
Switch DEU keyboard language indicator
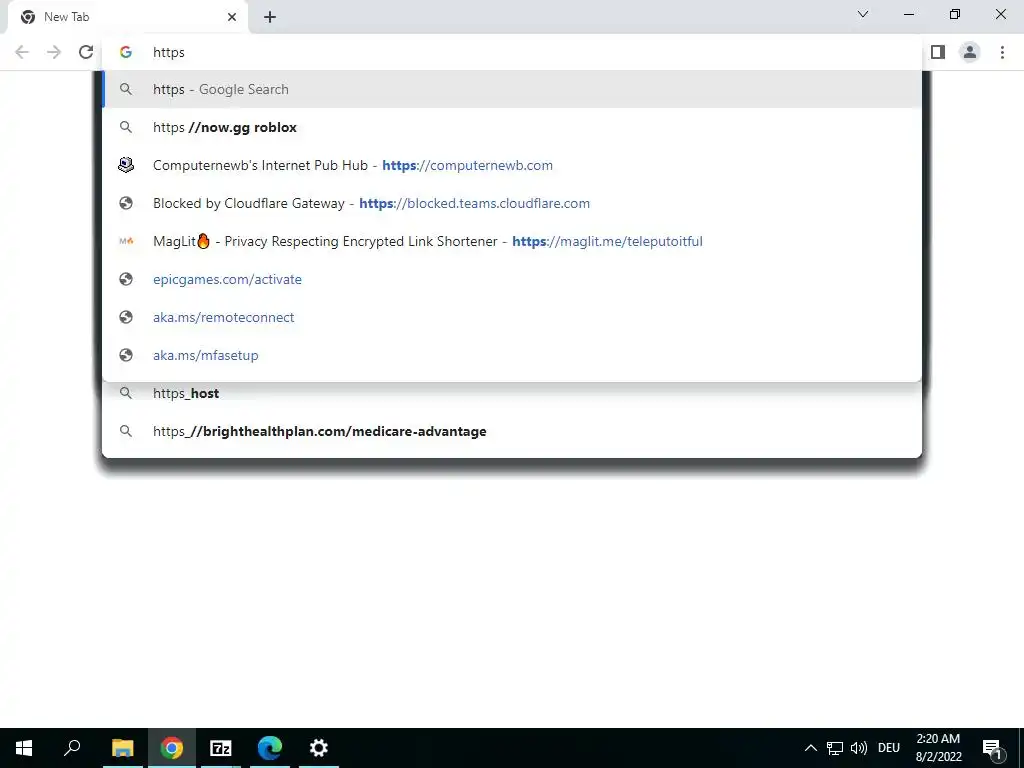coord(889,748)
